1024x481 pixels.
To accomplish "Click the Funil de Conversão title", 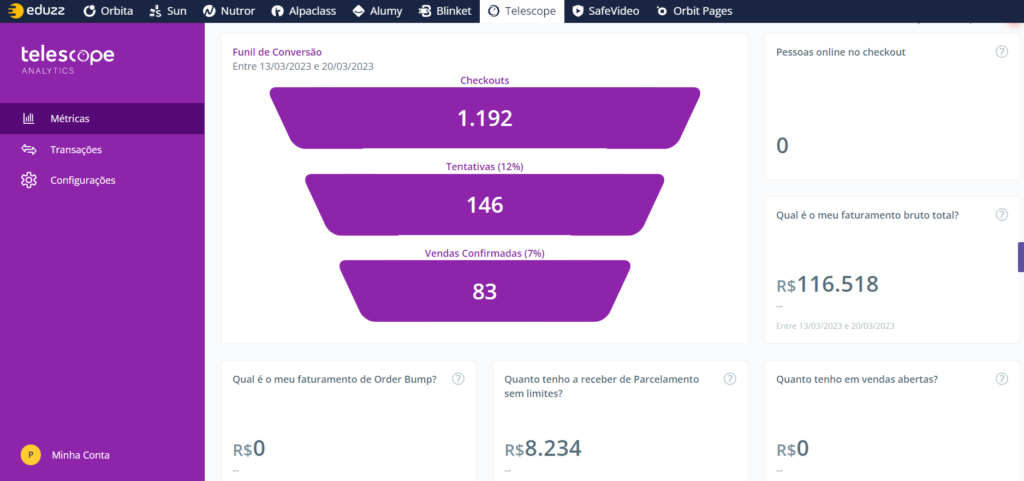I will 277,52.
